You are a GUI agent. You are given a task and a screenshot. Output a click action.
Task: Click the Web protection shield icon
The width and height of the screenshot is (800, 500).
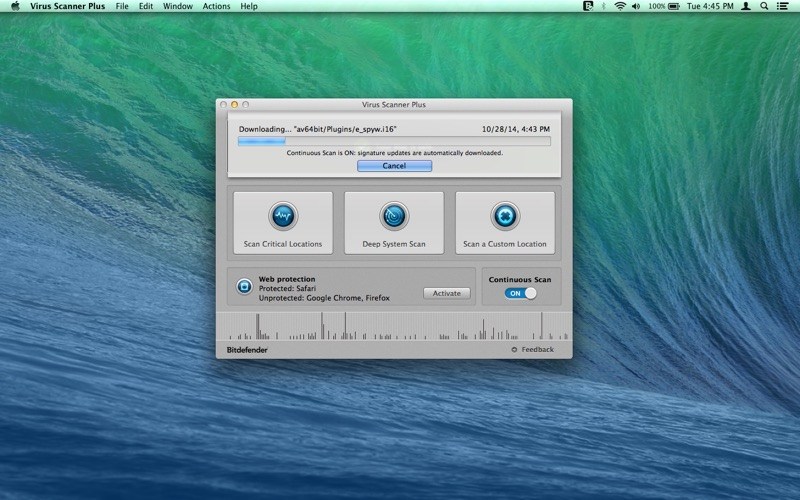point(245,287)
